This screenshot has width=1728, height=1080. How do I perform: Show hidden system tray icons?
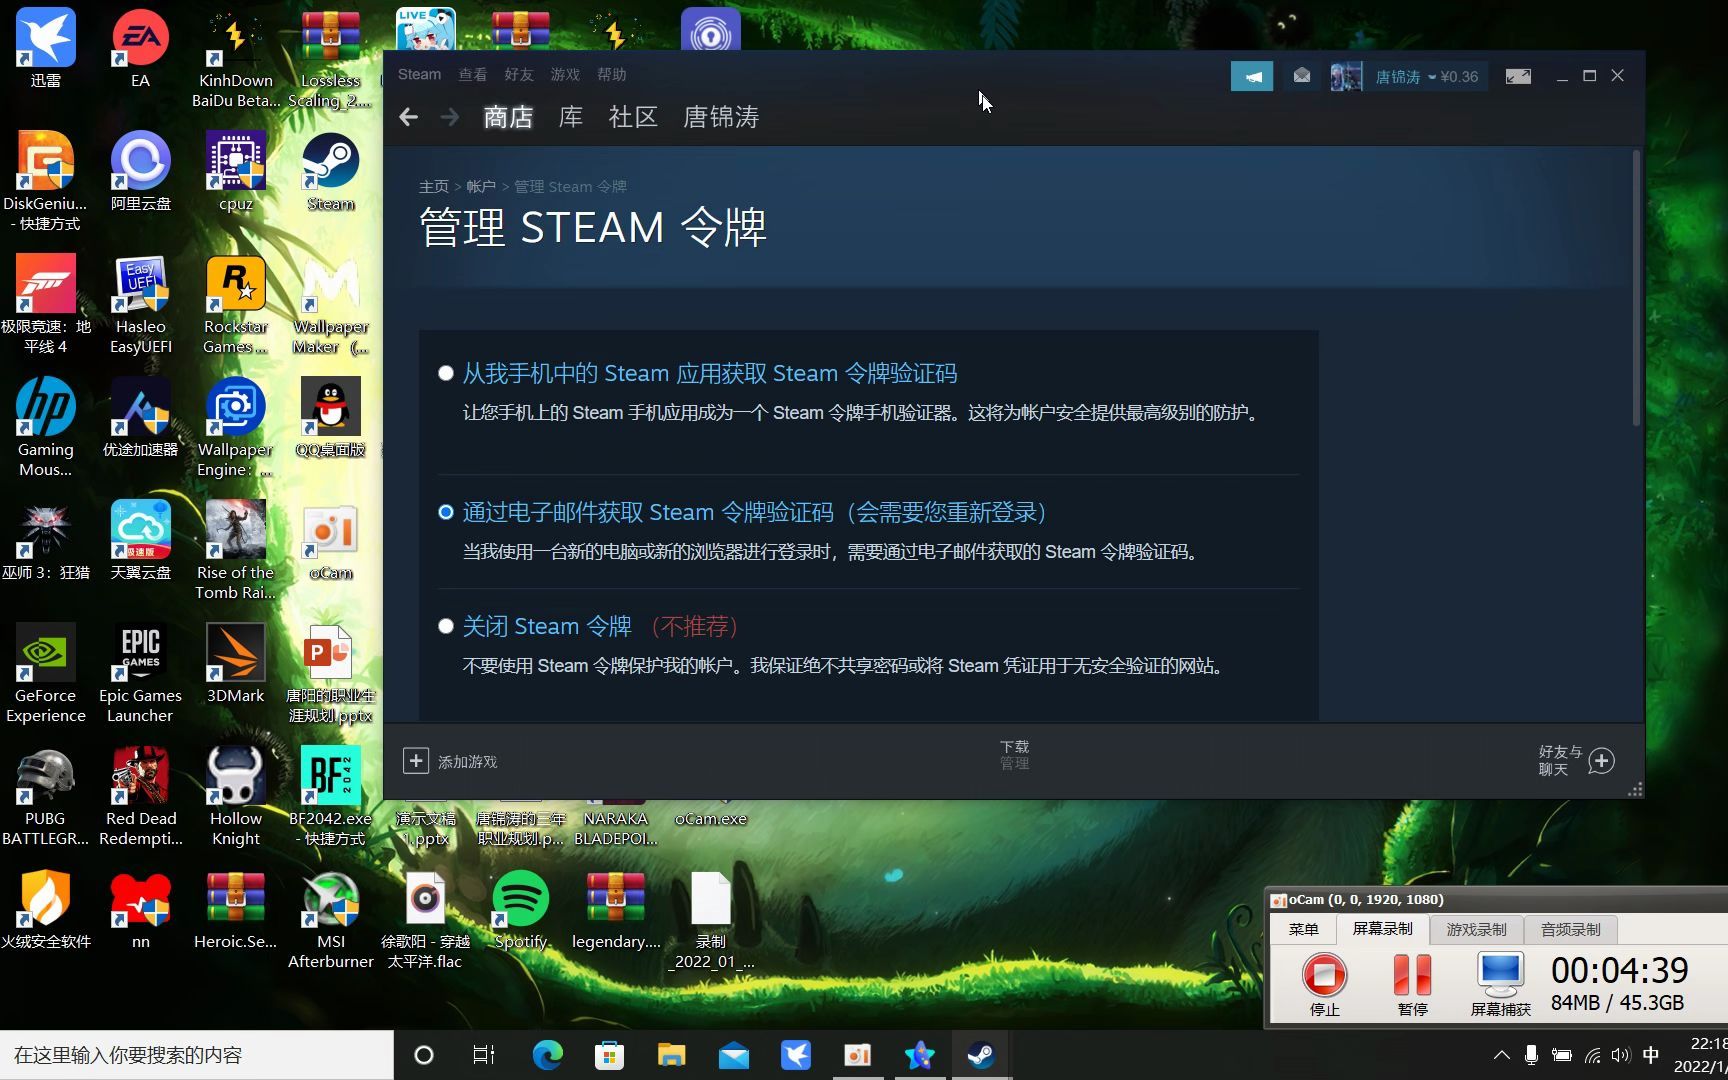(1501, 1055)
